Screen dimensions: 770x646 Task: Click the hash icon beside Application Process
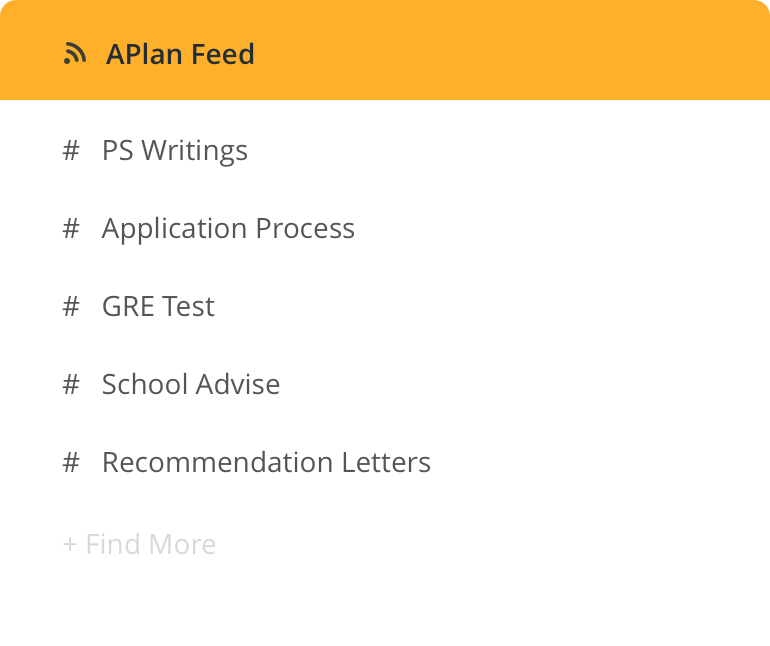71,229
